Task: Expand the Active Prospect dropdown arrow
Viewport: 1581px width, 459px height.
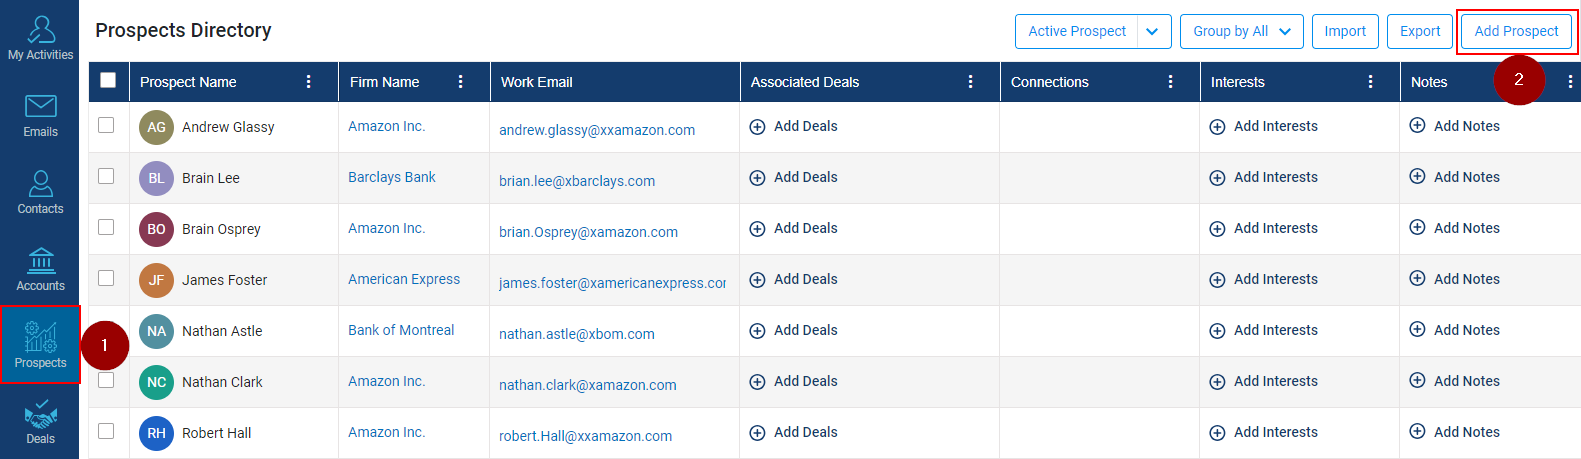Action: point(1153,31)
